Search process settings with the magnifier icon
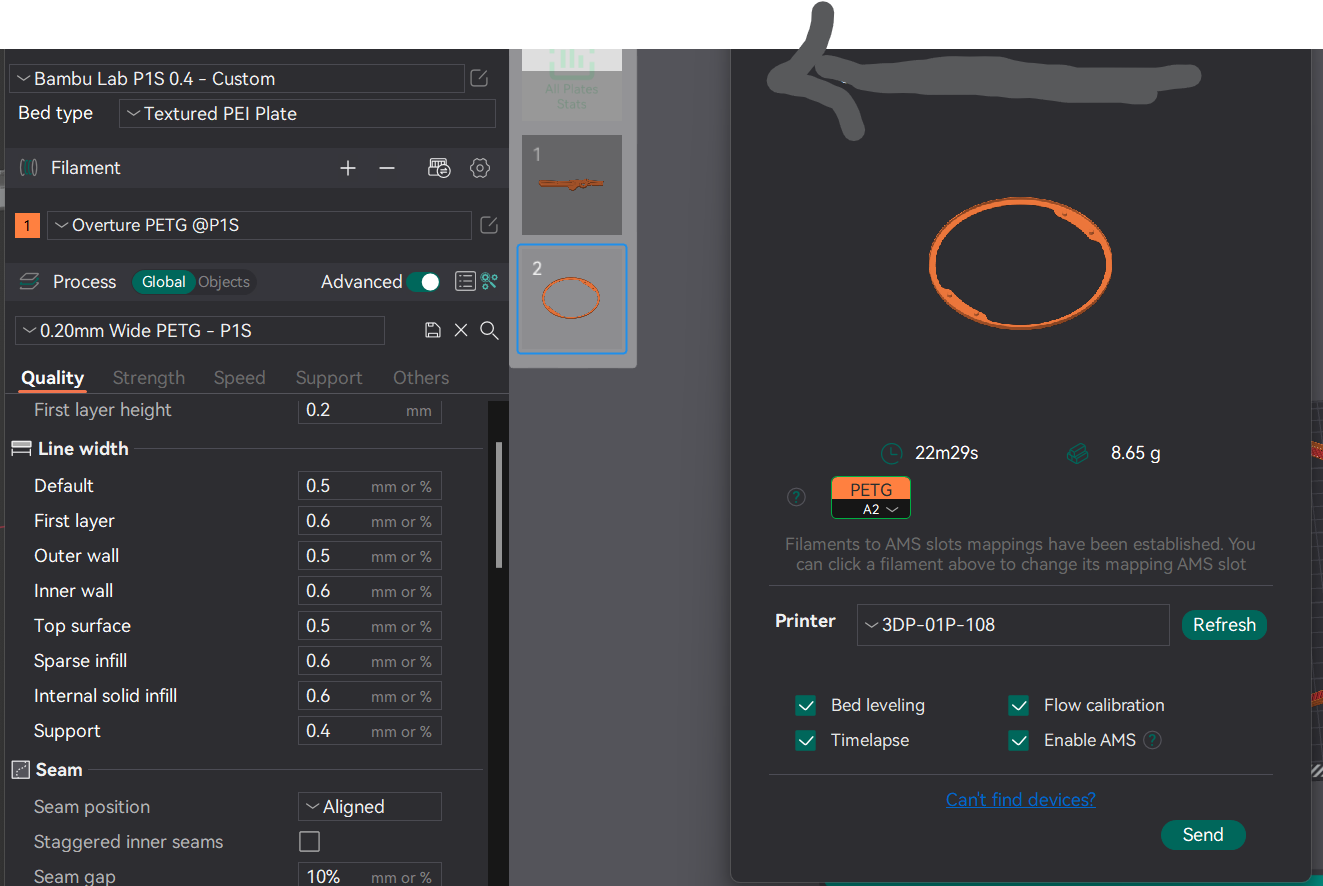 [489, 330]
